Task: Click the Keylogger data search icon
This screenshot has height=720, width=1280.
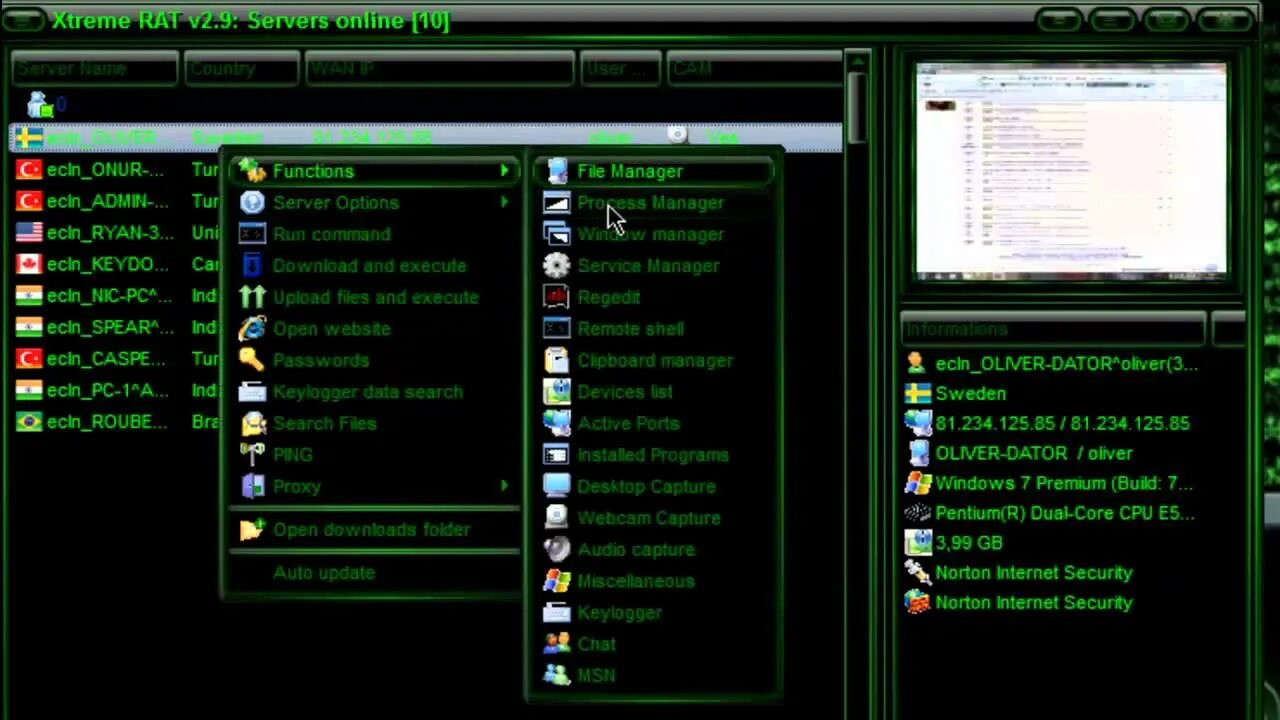Action: click(x=252, y=392)
